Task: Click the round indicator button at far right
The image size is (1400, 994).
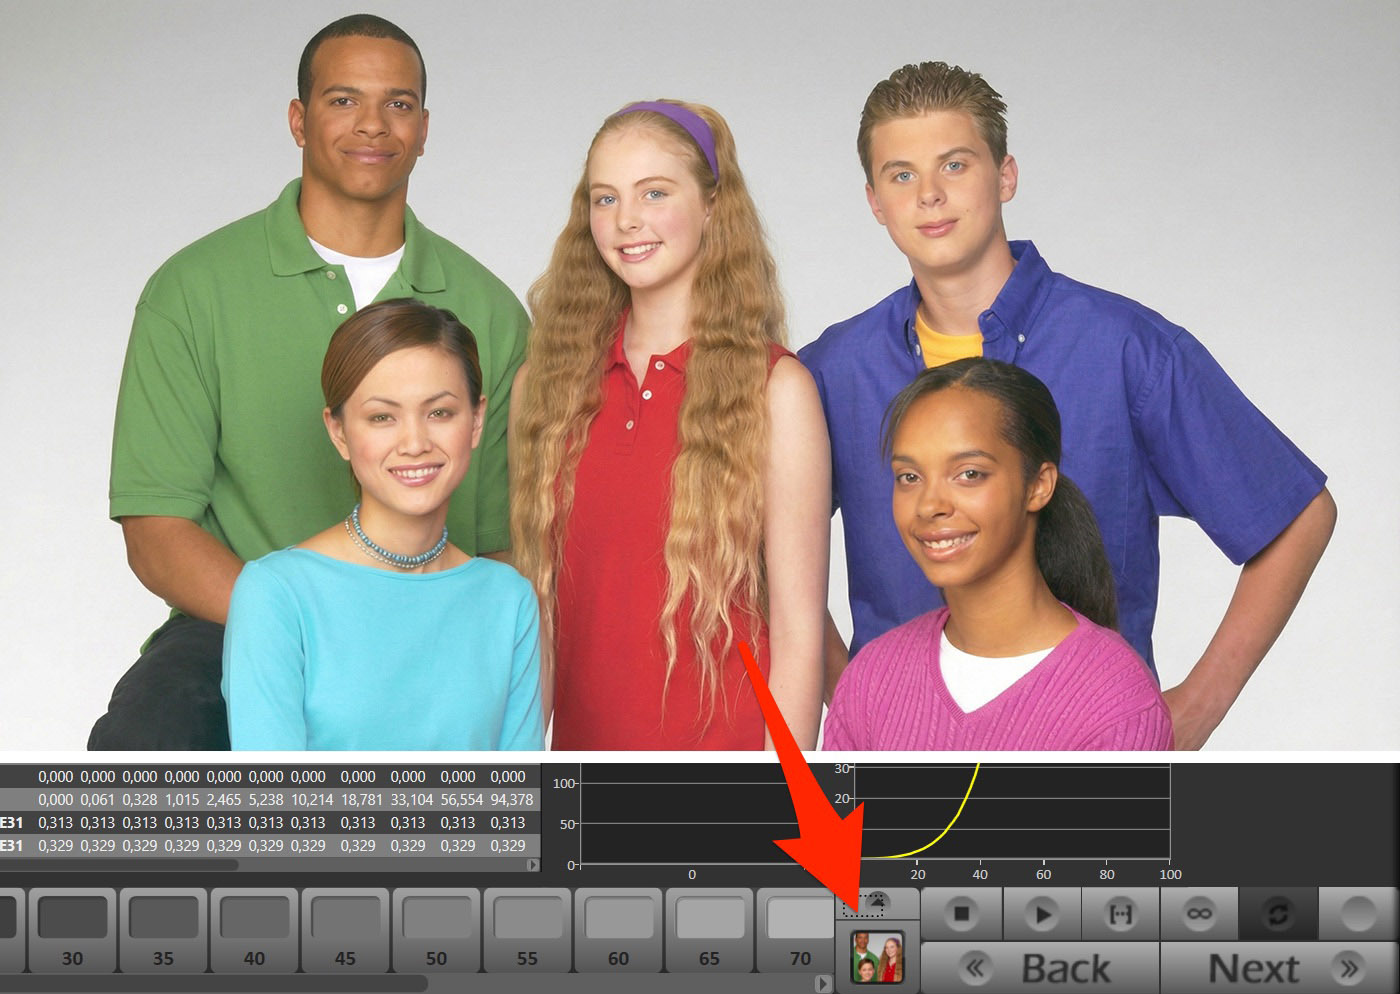Action: click(x=1358, y=913)
